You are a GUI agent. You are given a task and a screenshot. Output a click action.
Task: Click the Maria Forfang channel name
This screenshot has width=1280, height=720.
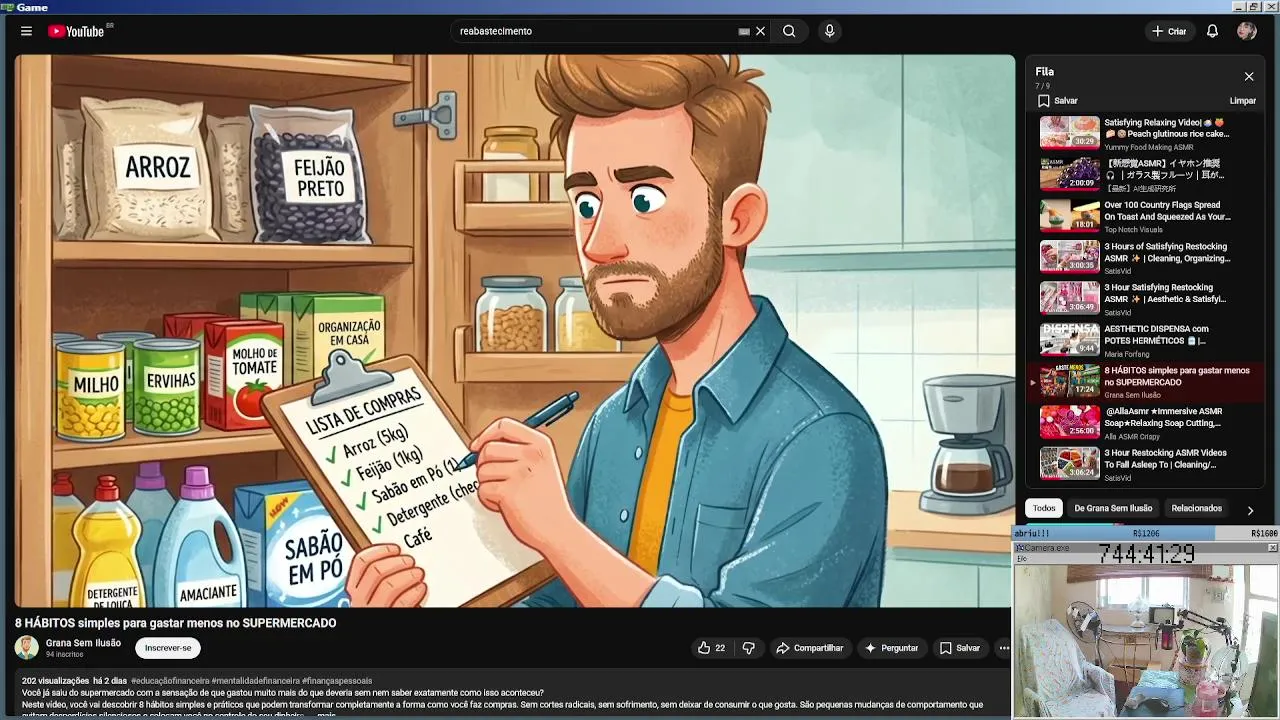click(x=1126, y=354)
